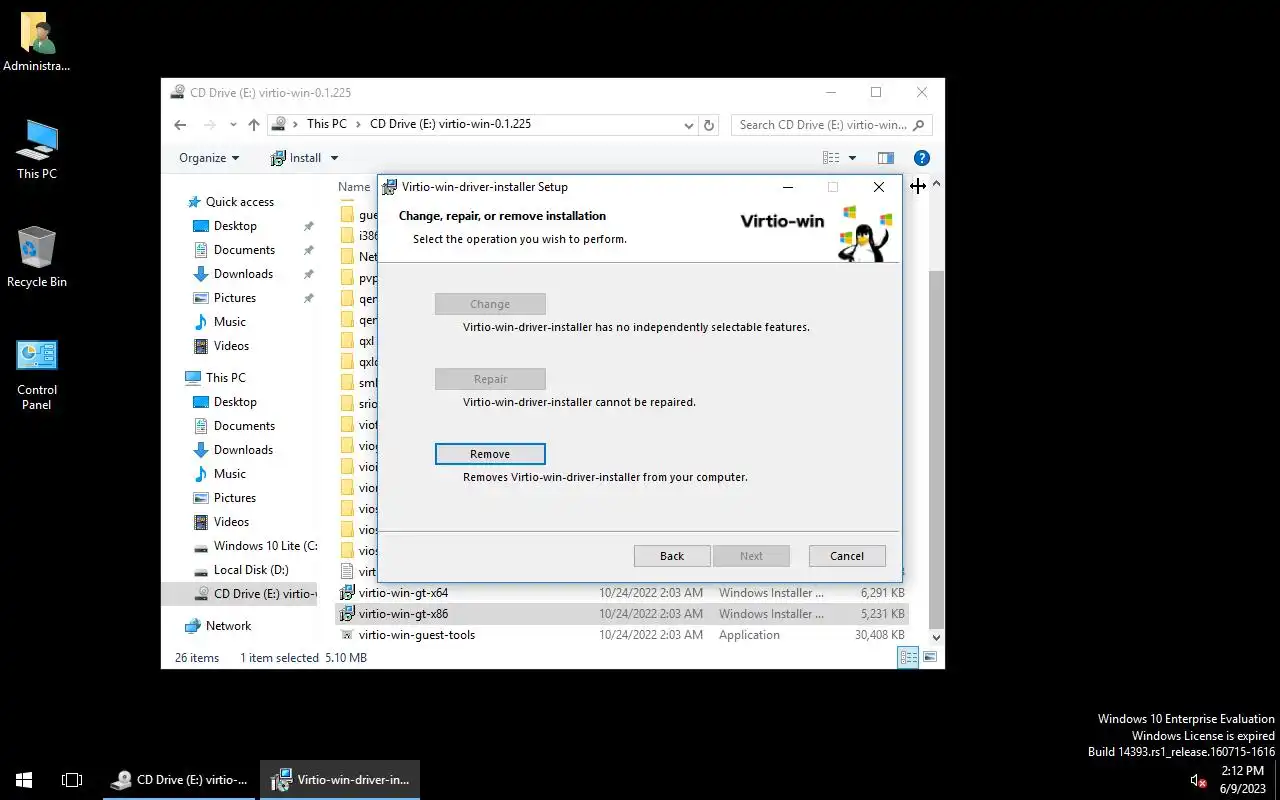This screenshot has height=800, width=1280.
Task: Open Task View on taskbar
Action: [x=72, y=780]
